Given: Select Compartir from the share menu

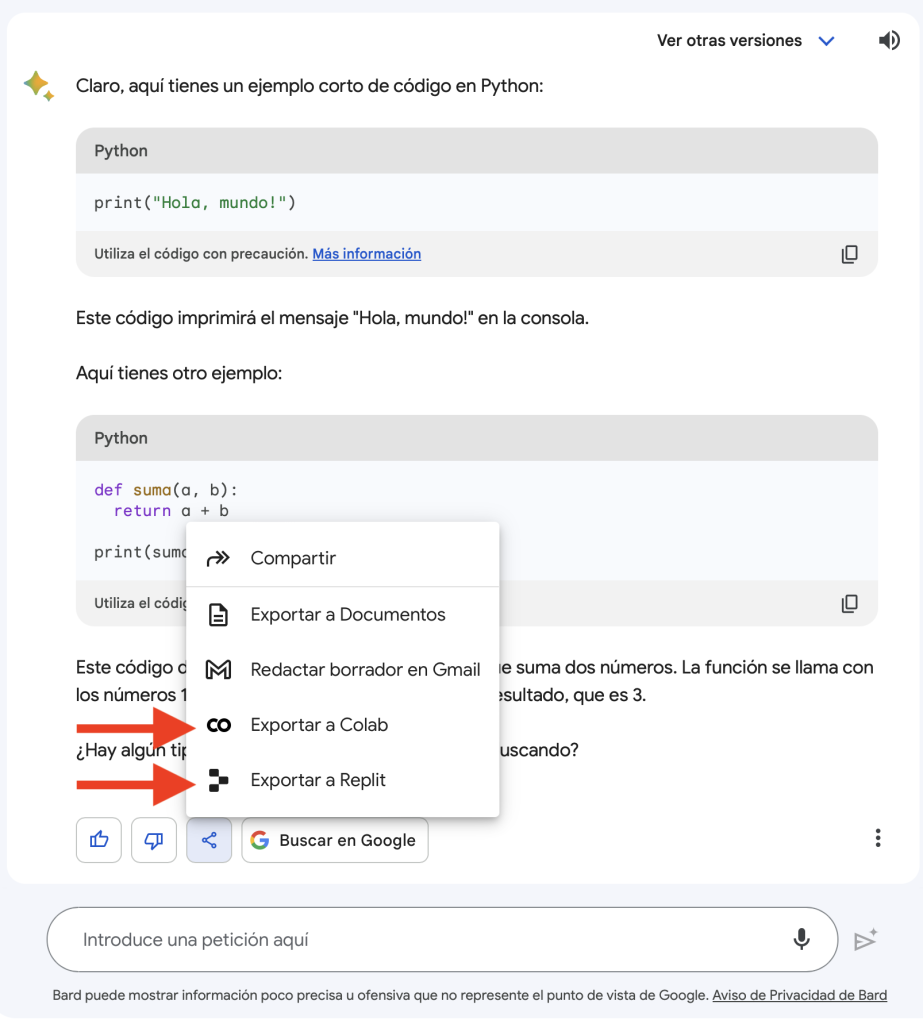Looking at the screenshot, I should pyautogui.click(x=293, y=558).
